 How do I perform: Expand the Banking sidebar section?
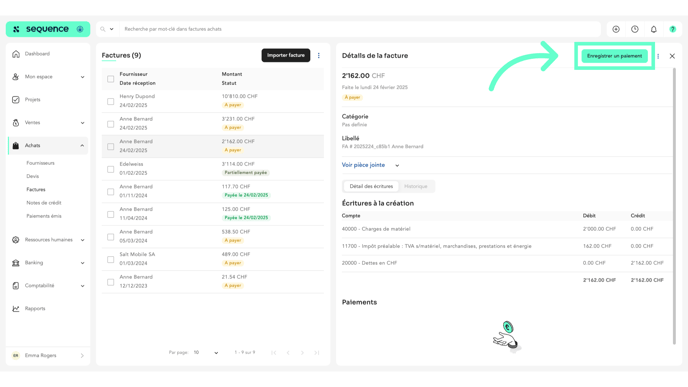pos(47,263)
